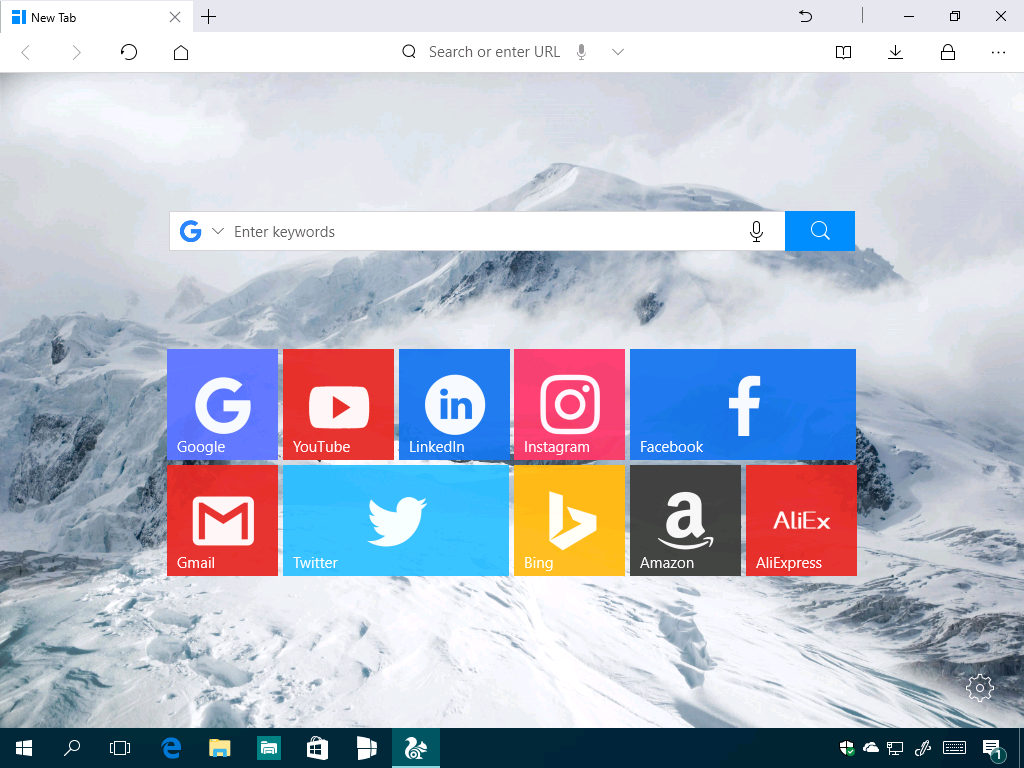Open the Windows Start menu
Image resolution: width=1024 pixels, height=768 pixels.
coord(24,748)
